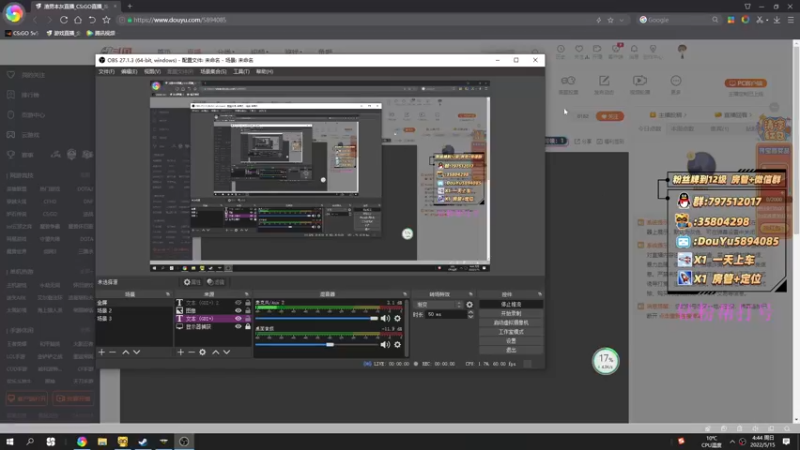Hide the highlighted 文本 (GDI+) source
This screenshot has height=450, width=800.
point(238,318)
